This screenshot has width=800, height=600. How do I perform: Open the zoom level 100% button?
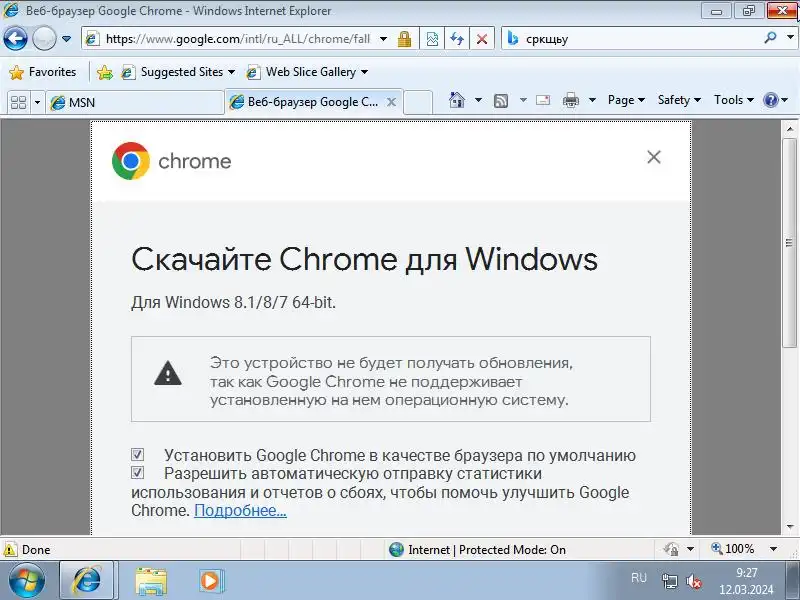(x=733, y=549)
